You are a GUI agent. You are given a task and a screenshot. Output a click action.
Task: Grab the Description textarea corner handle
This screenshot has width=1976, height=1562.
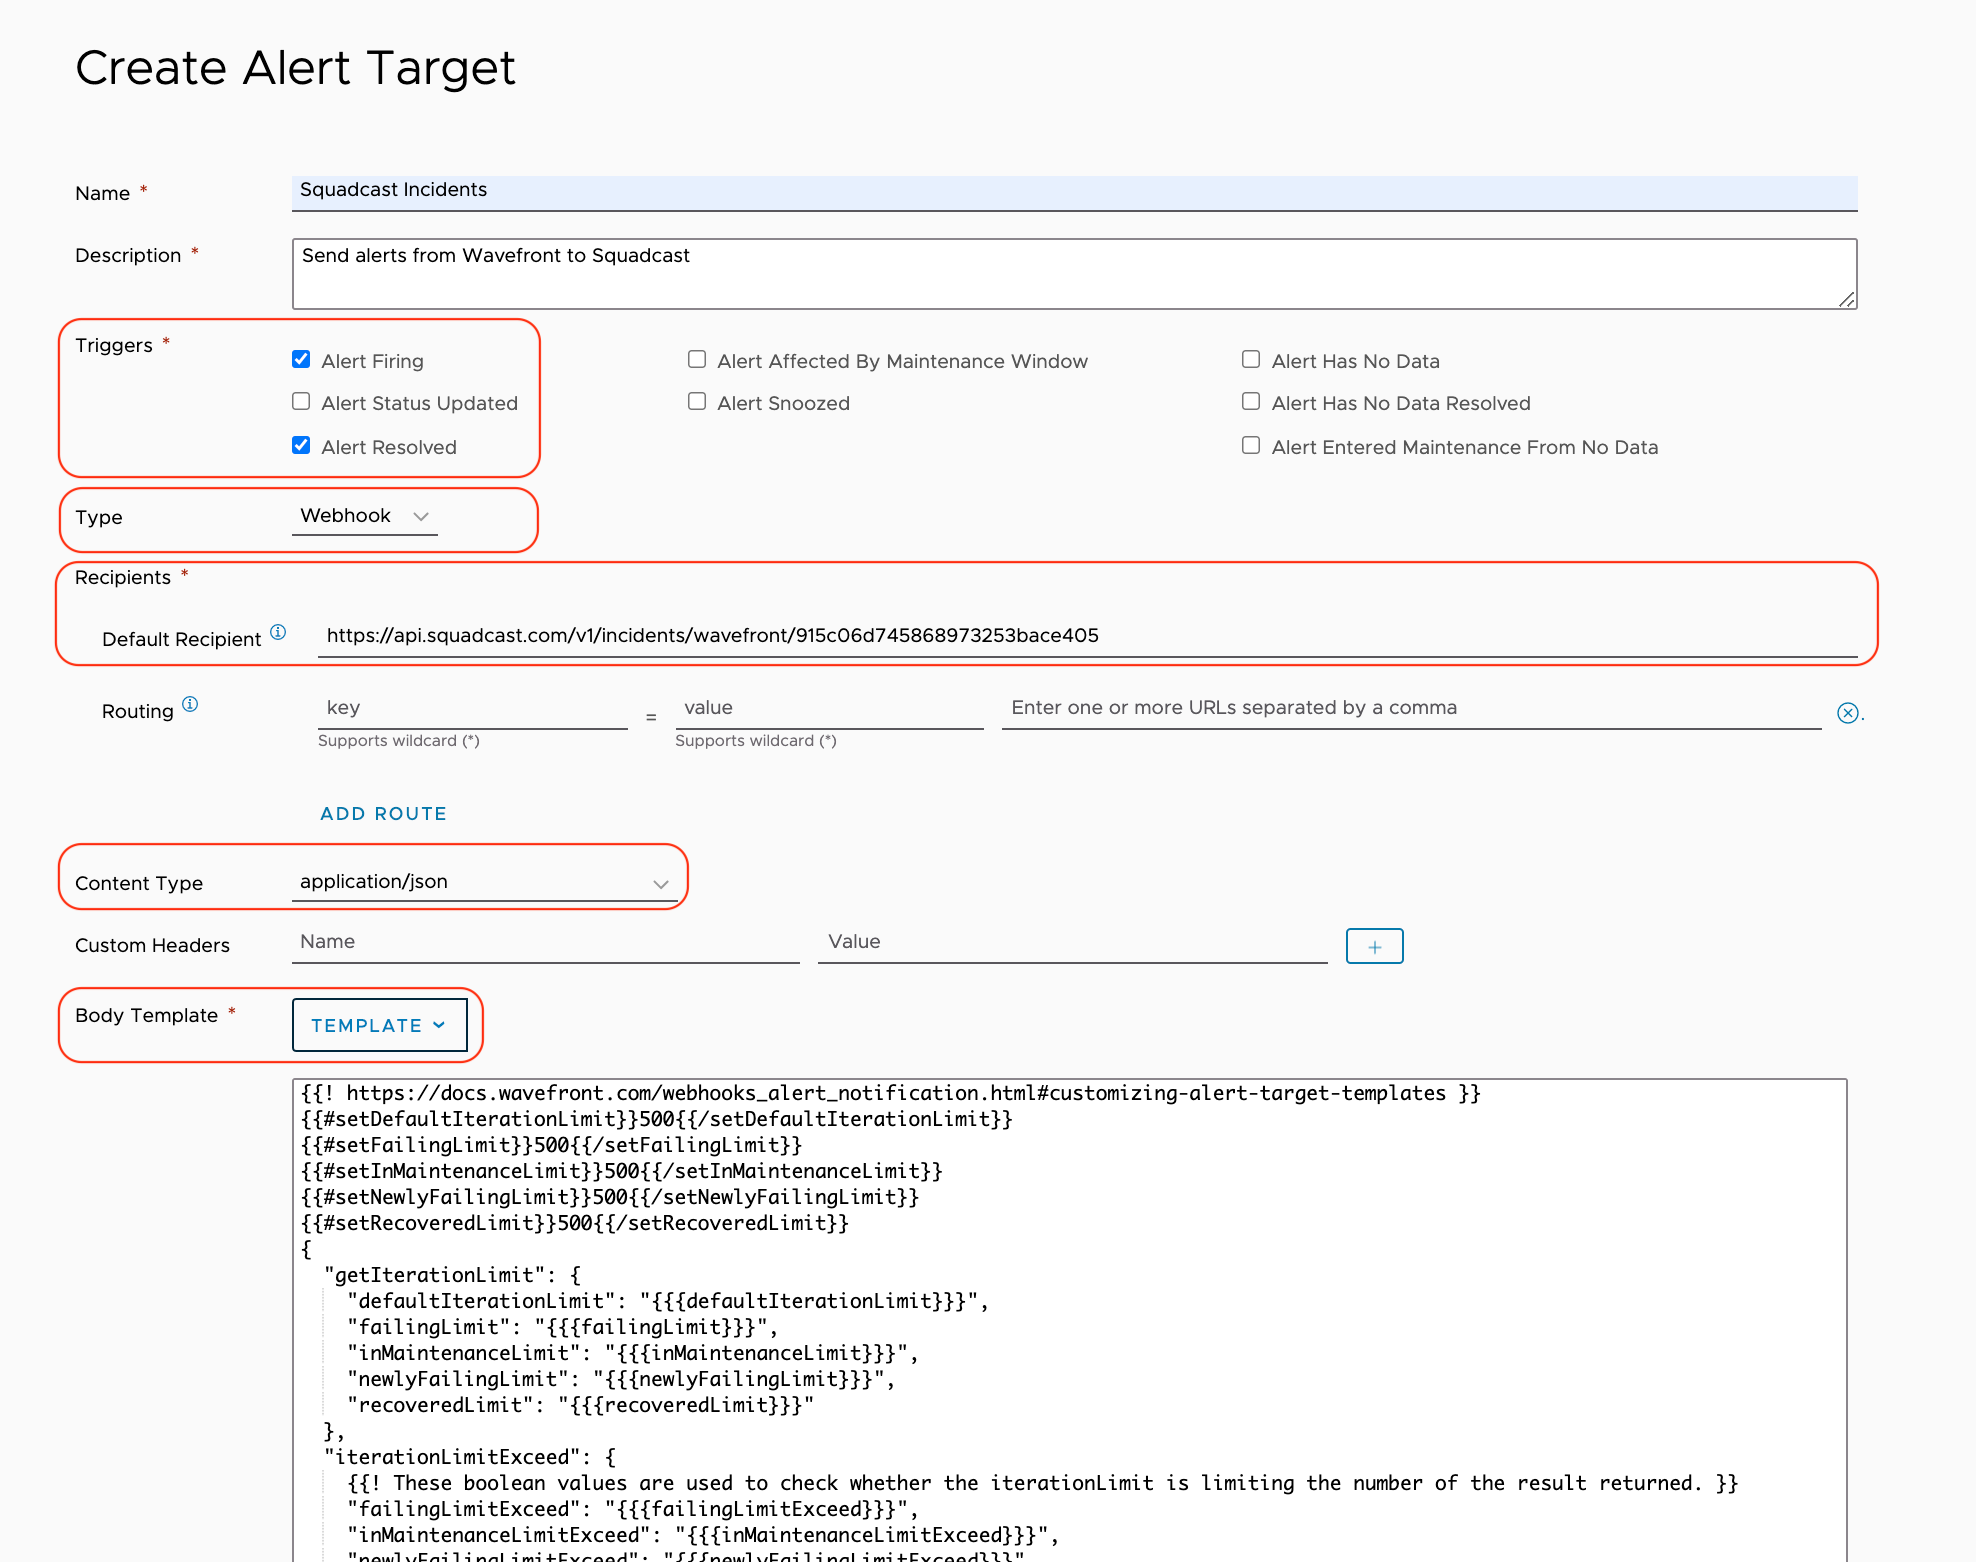point(1846,299)
